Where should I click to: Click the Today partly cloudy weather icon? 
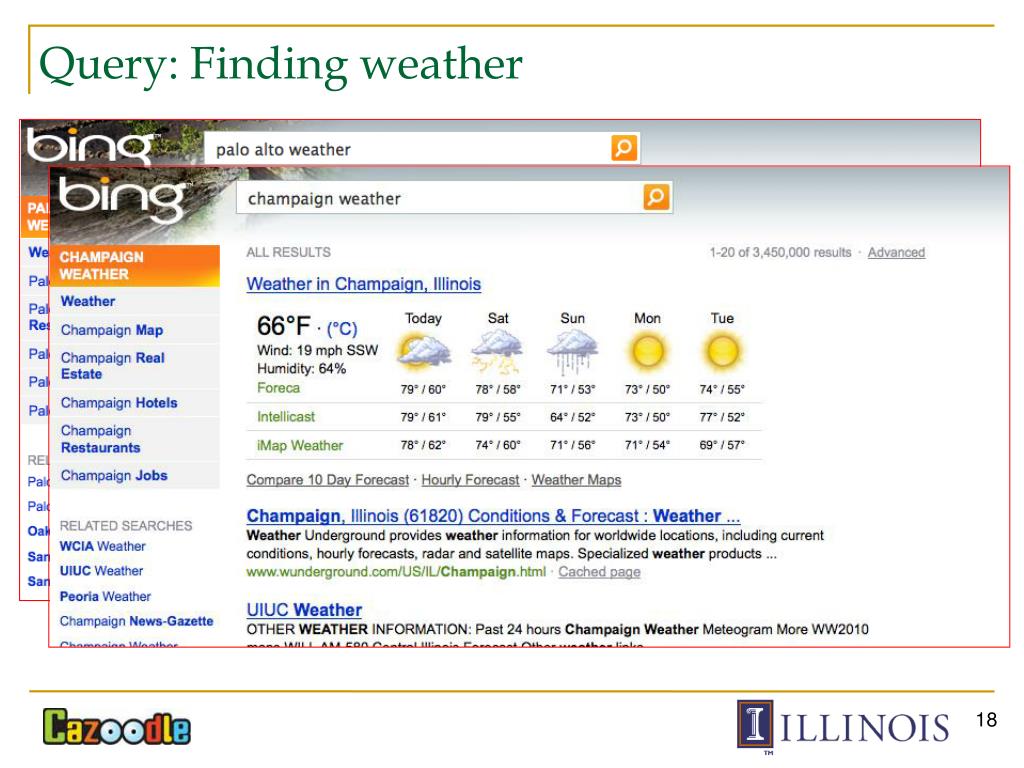[423, 351]
